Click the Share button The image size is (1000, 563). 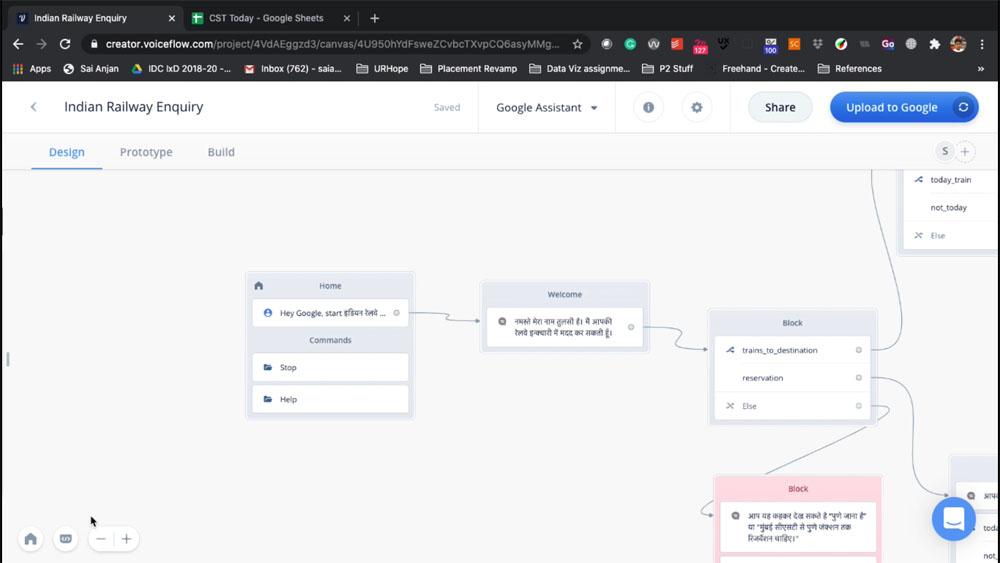click(780, 108)
